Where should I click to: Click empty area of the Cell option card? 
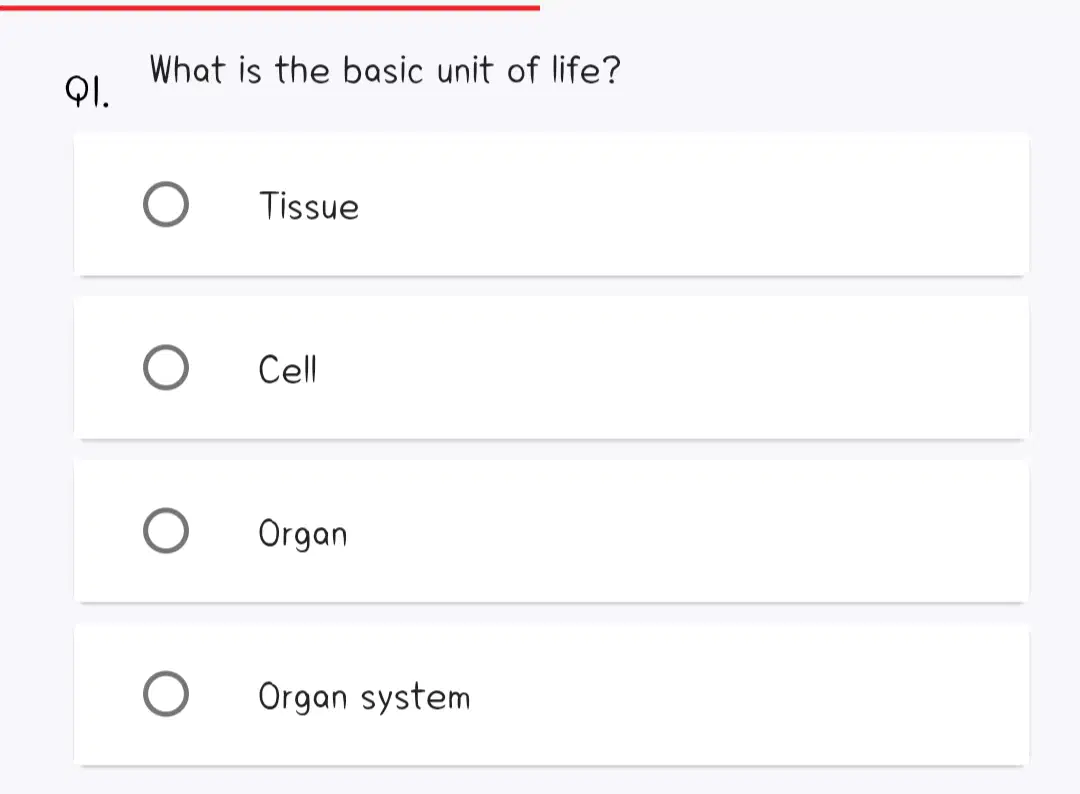pos(689,368)
